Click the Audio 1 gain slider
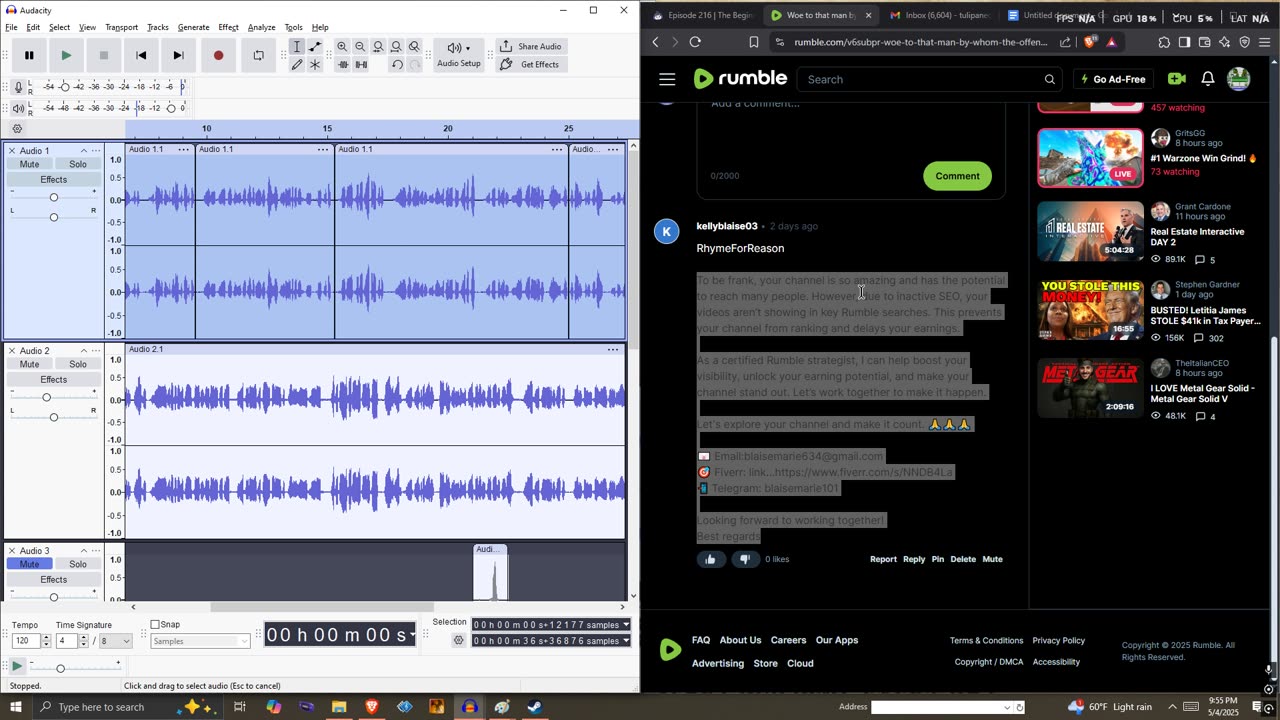The image size is (1280, 720). tap(54, 197)
